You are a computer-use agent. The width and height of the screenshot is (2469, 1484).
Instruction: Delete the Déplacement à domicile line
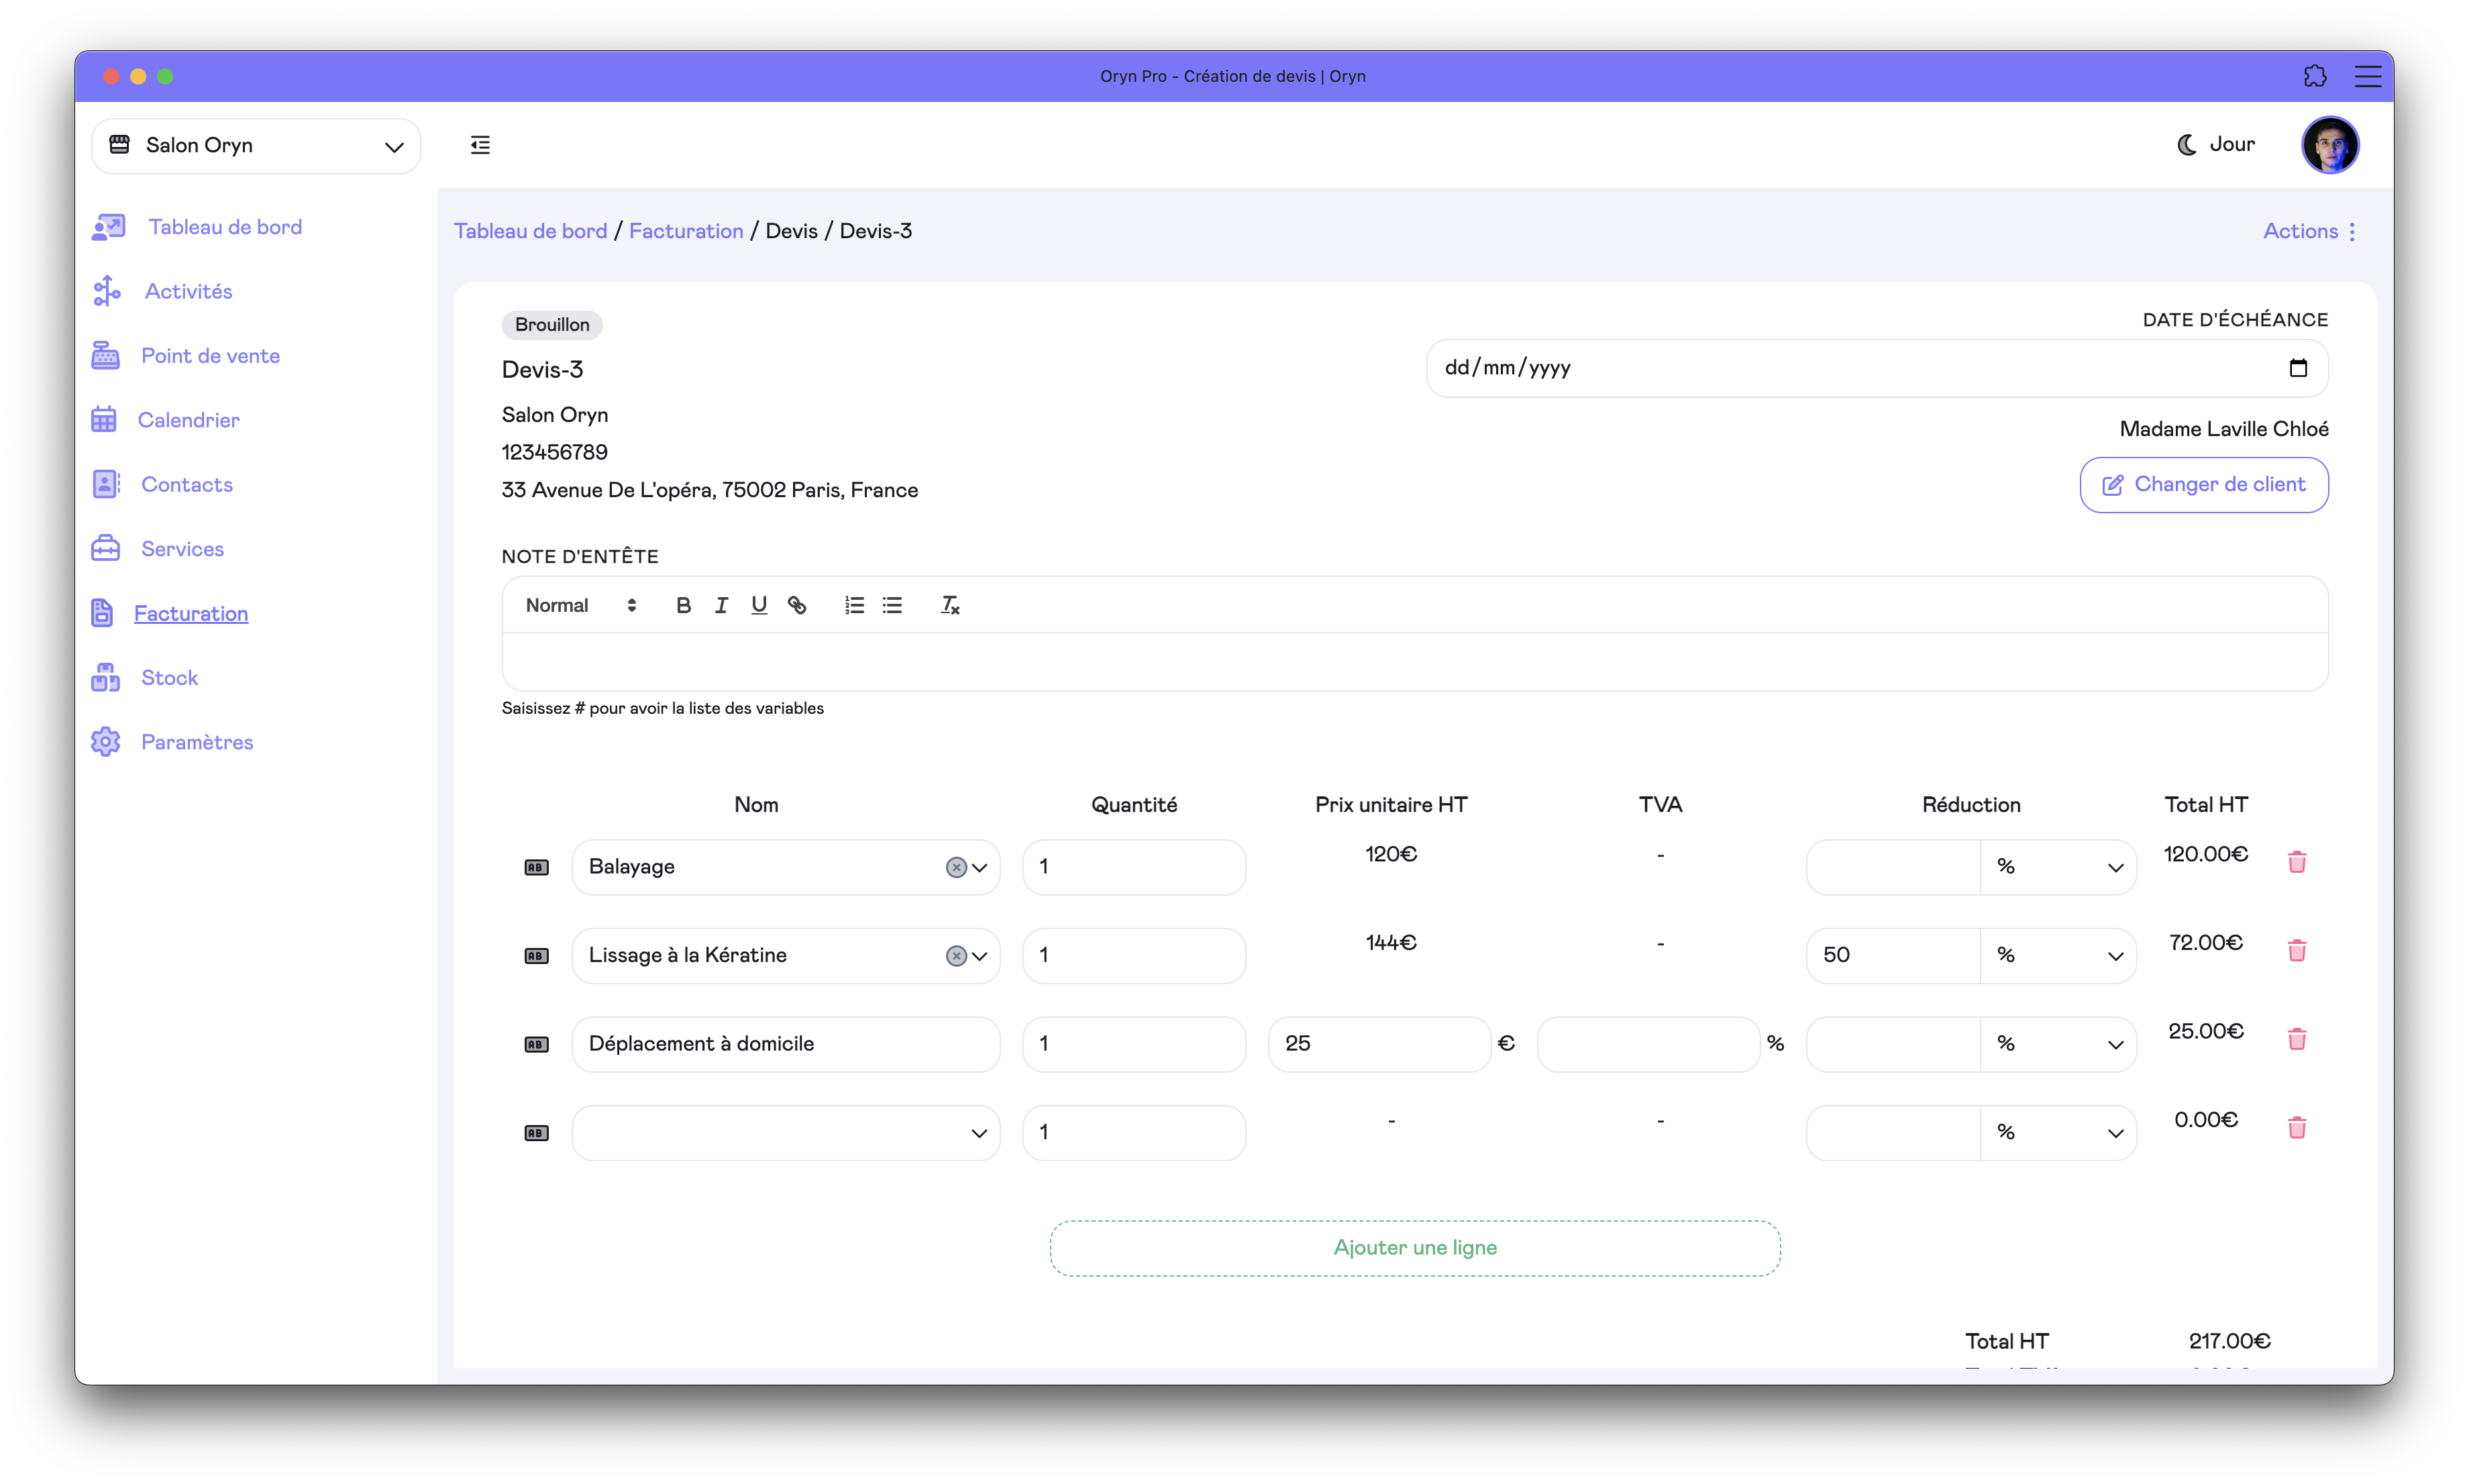[x=2296, y=1039]
